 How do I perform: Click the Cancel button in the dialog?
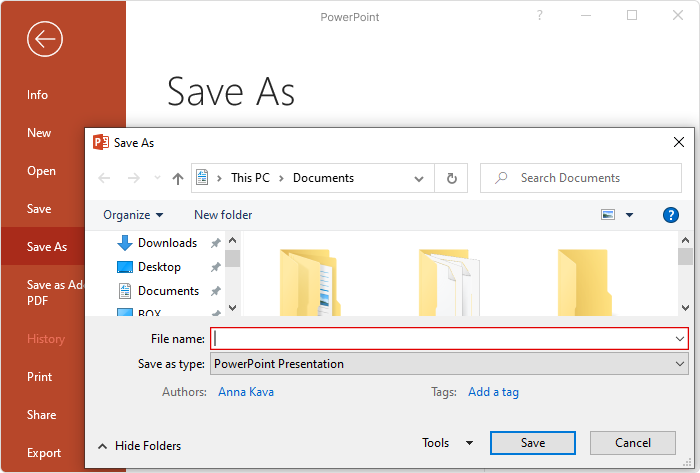click(x=633, y=443)
